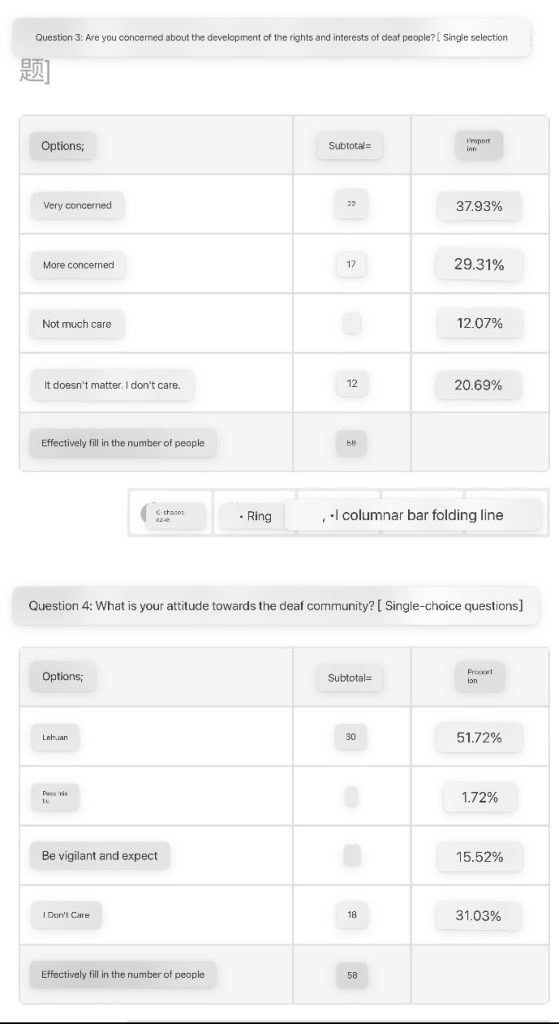This screenshot has width=559, height=1024.
Task: Select the I Don't Care option
Action: 66,915
